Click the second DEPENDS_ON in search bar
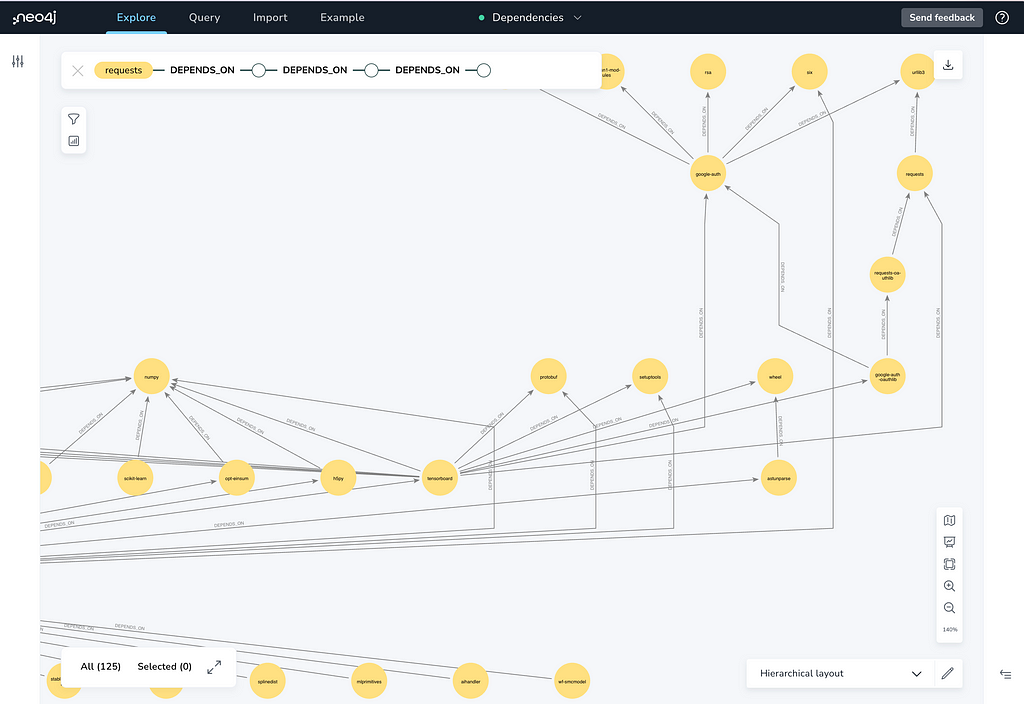Viewport: 1024px width, 704px height. click(x=315, y=71)
